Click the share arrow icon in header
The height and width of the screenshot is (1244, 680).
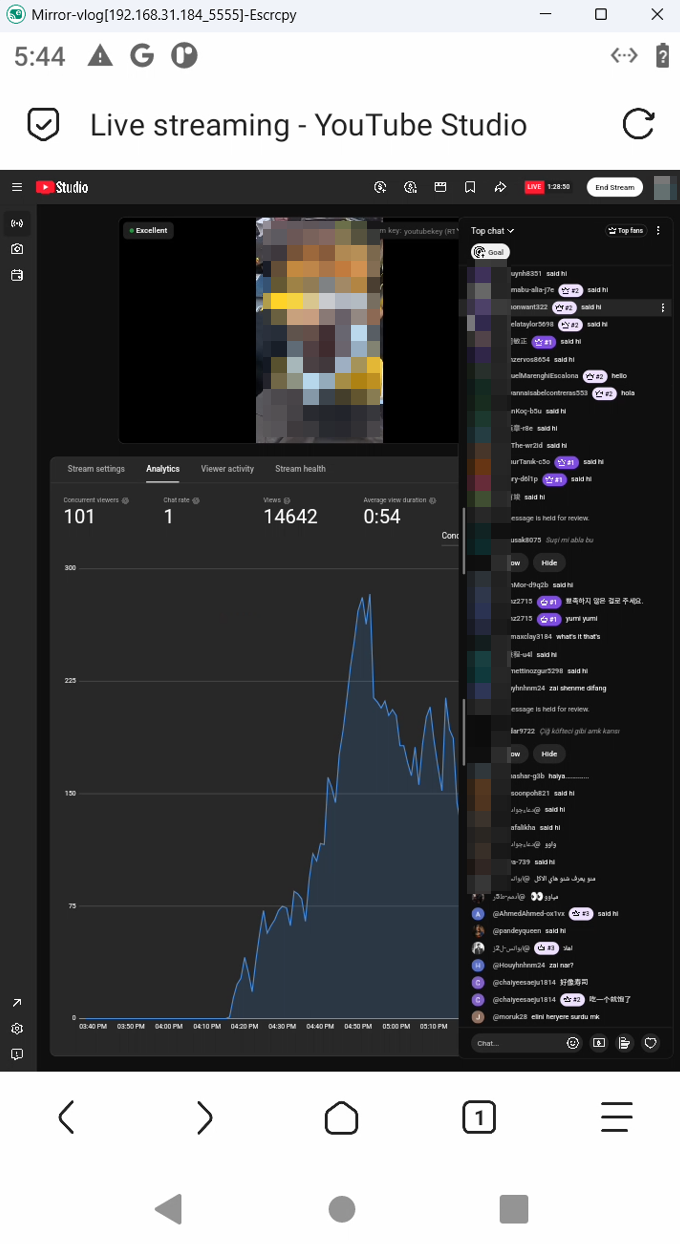500,187
